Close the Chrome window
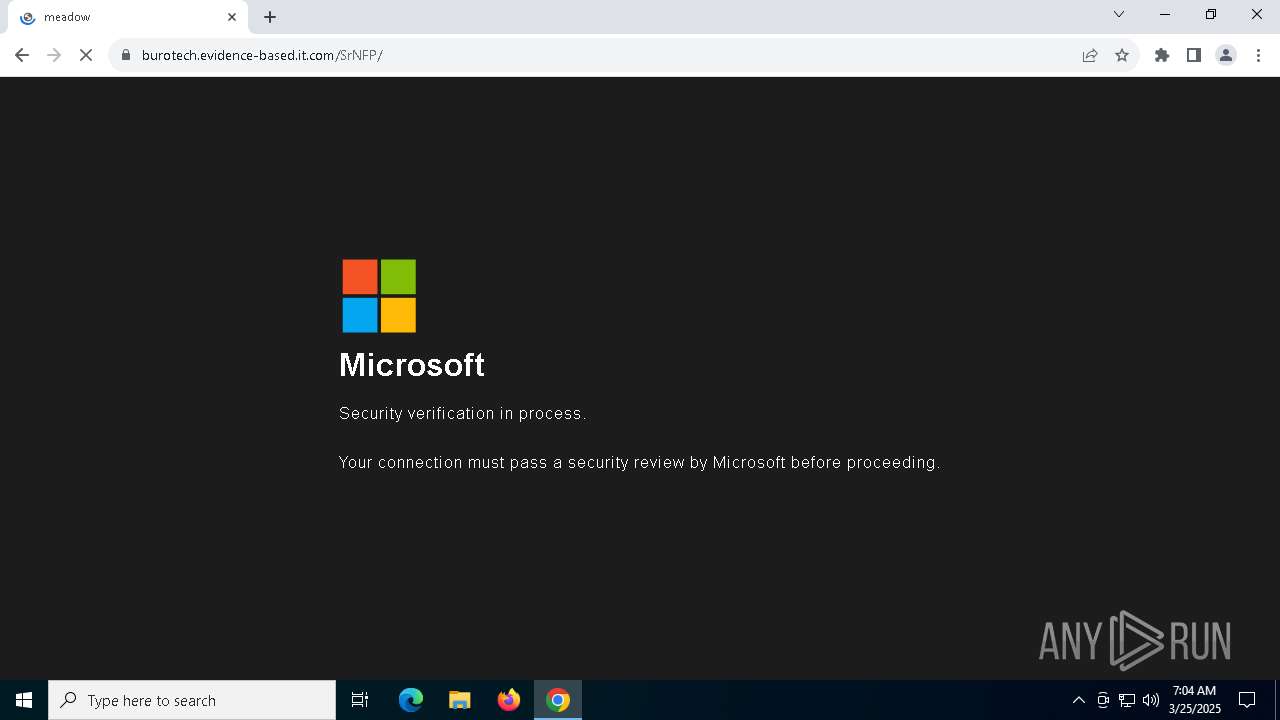The height and width of the screenshot is (720, 1280). [1257, 14]
